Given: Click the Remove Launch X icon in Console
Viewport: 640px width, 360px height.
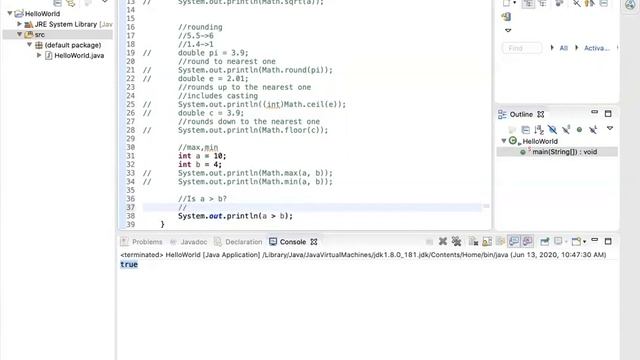Looking at the screenshot, I should click(x=443, y=242).
